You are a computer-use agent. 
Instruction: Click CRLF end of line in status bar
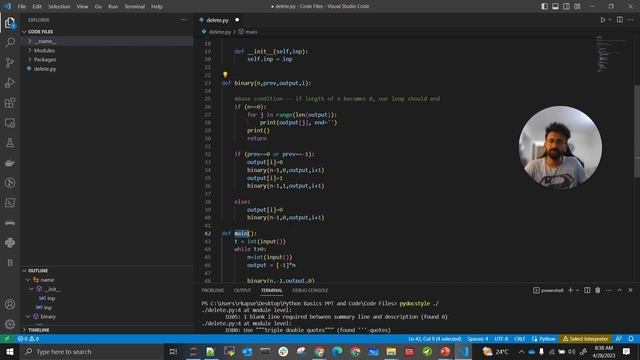pyautogui.click(x=520, y=339)
